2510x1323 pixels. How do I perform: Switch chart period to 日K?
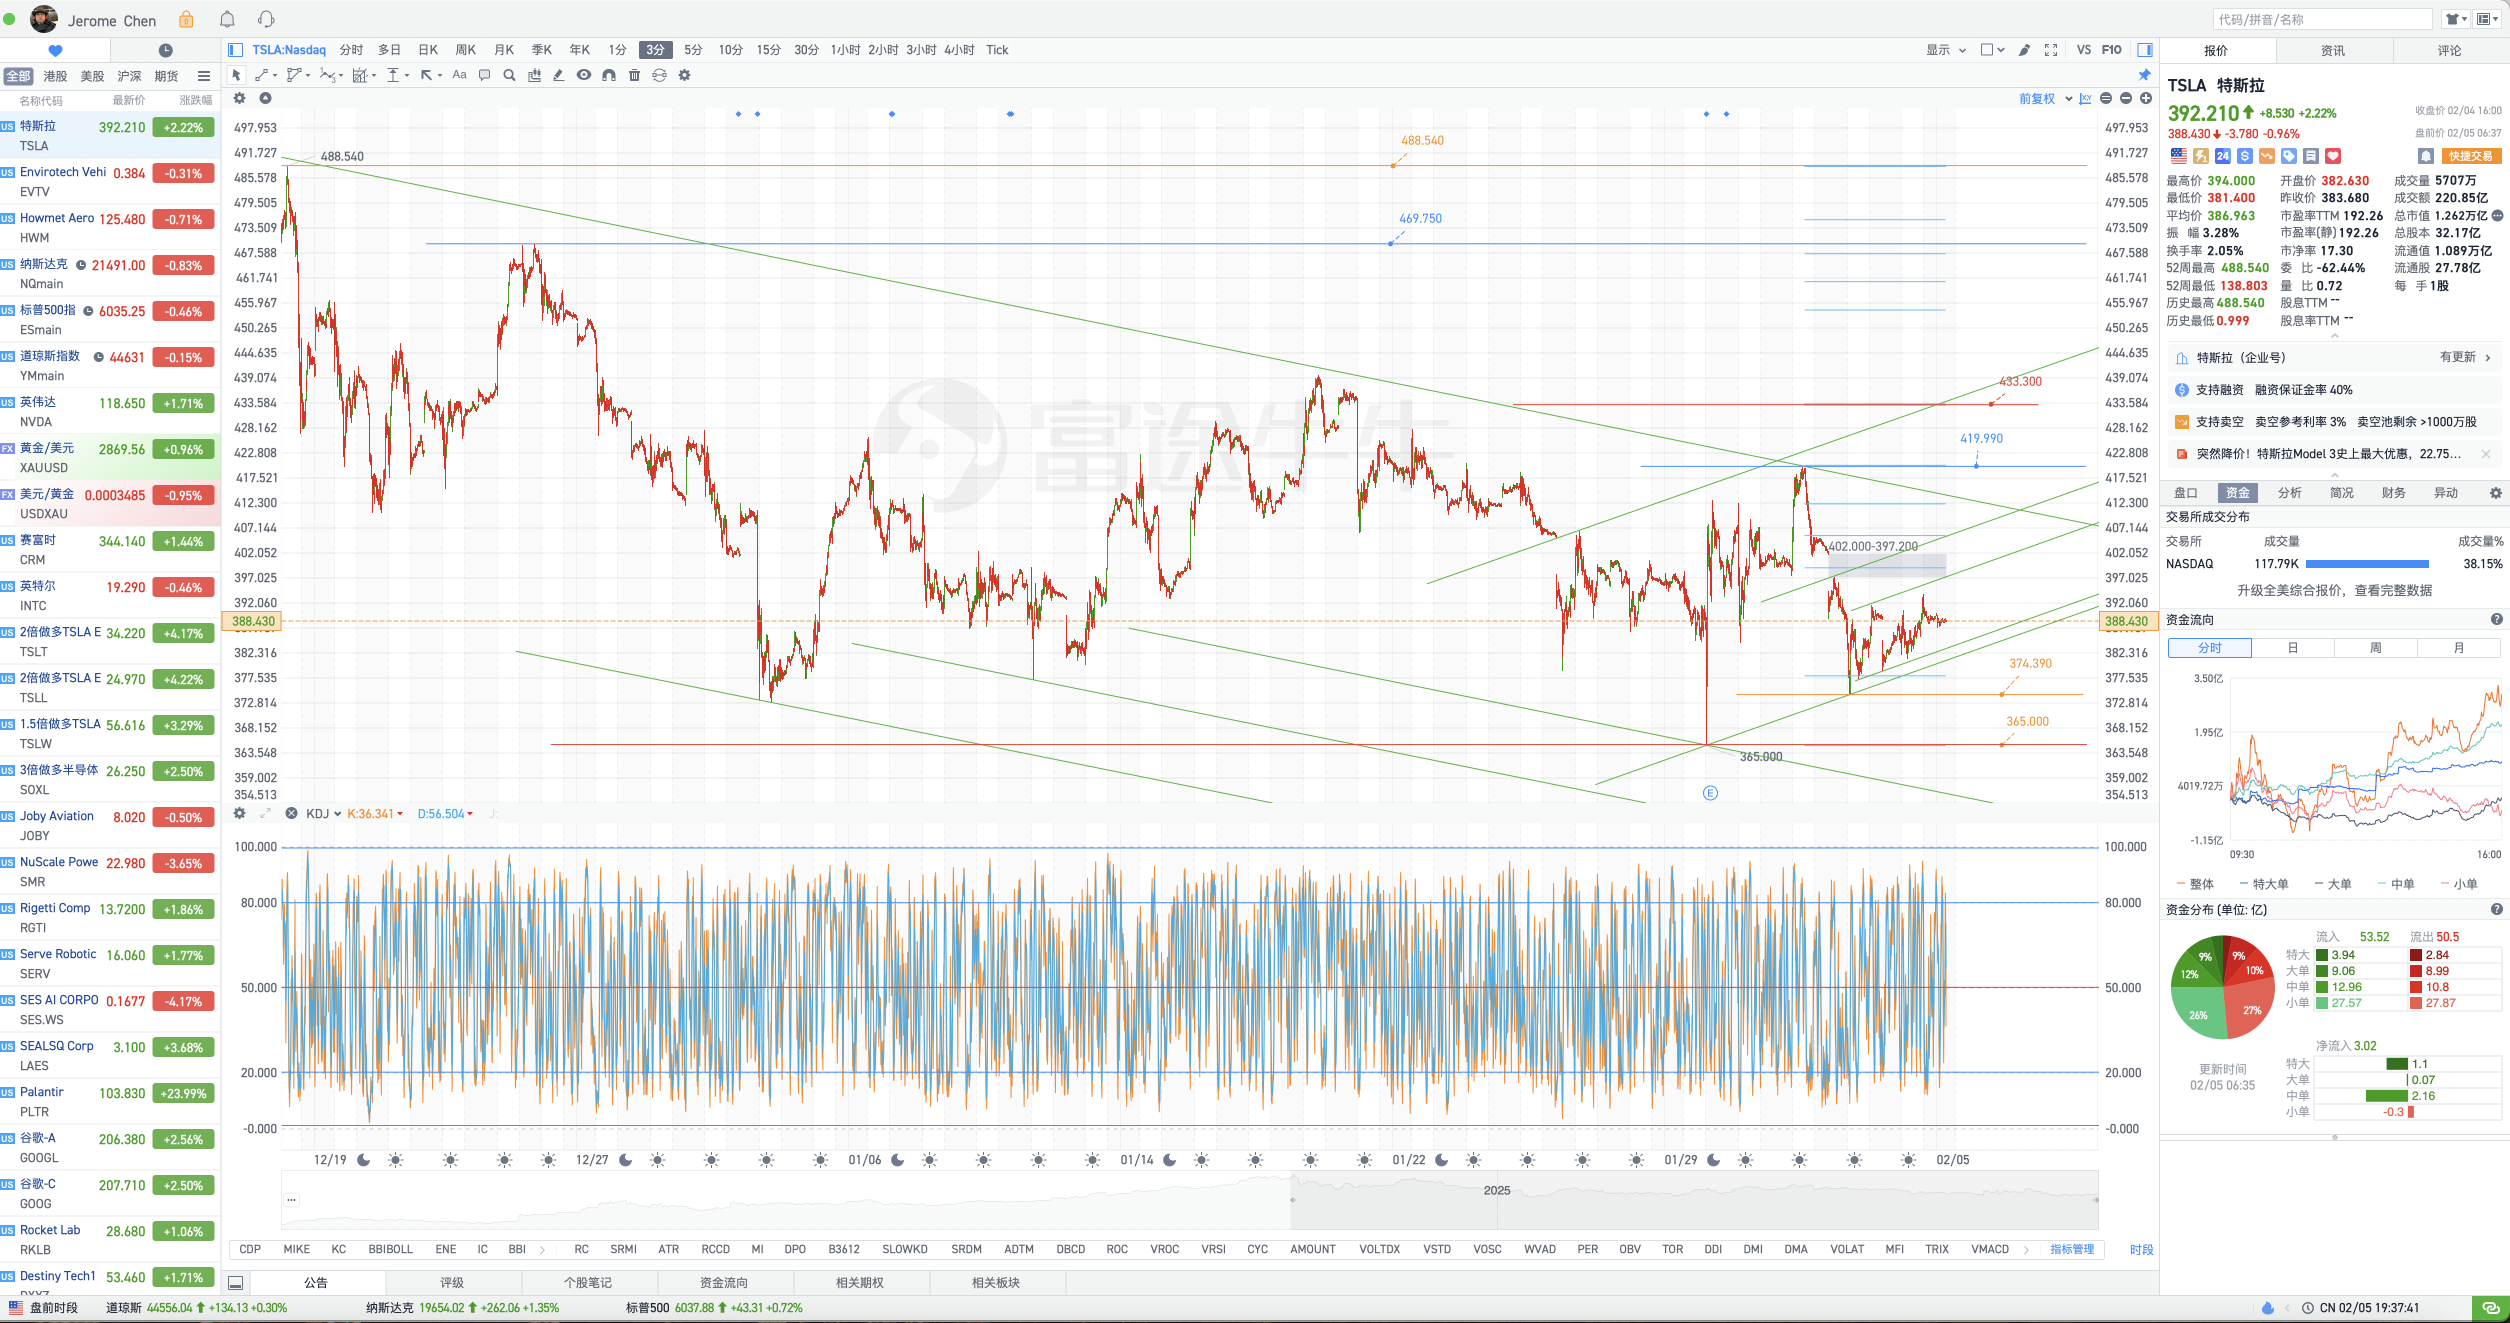pos(428,50)
